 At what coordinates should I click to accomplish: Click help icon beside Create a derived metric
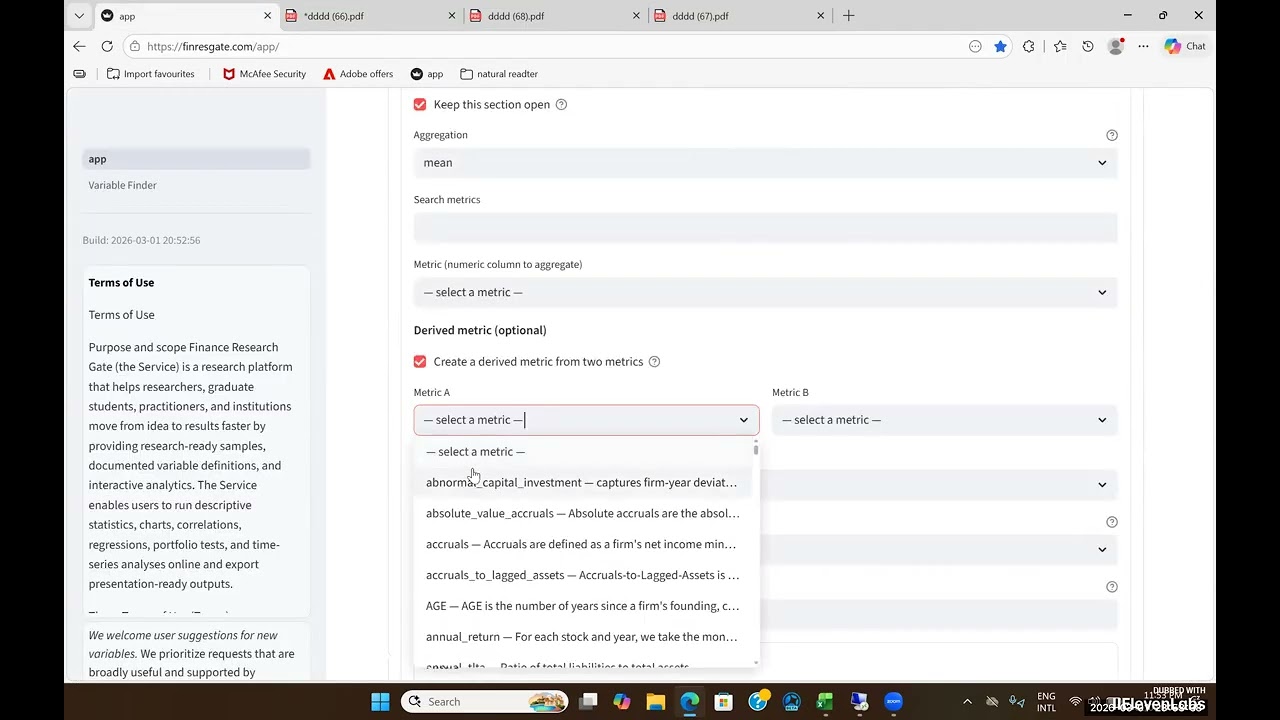click(654, 361)
